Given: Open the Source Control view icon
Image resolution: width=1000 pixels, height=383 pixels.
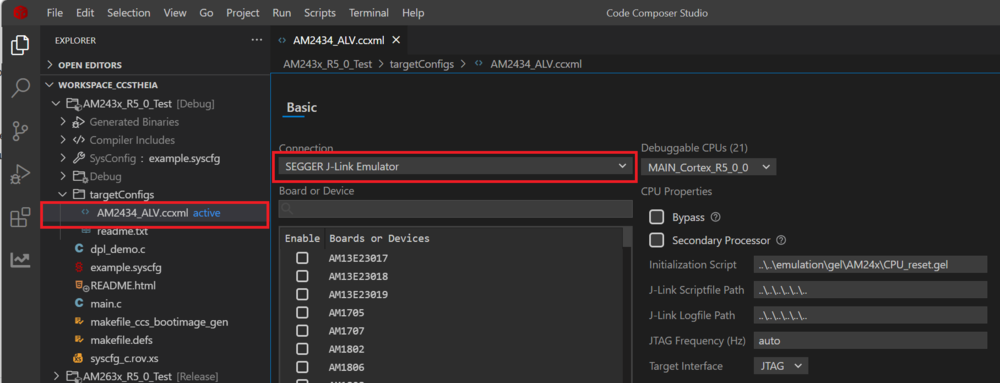Looking at the screenshot, I should tap(20, 131).
